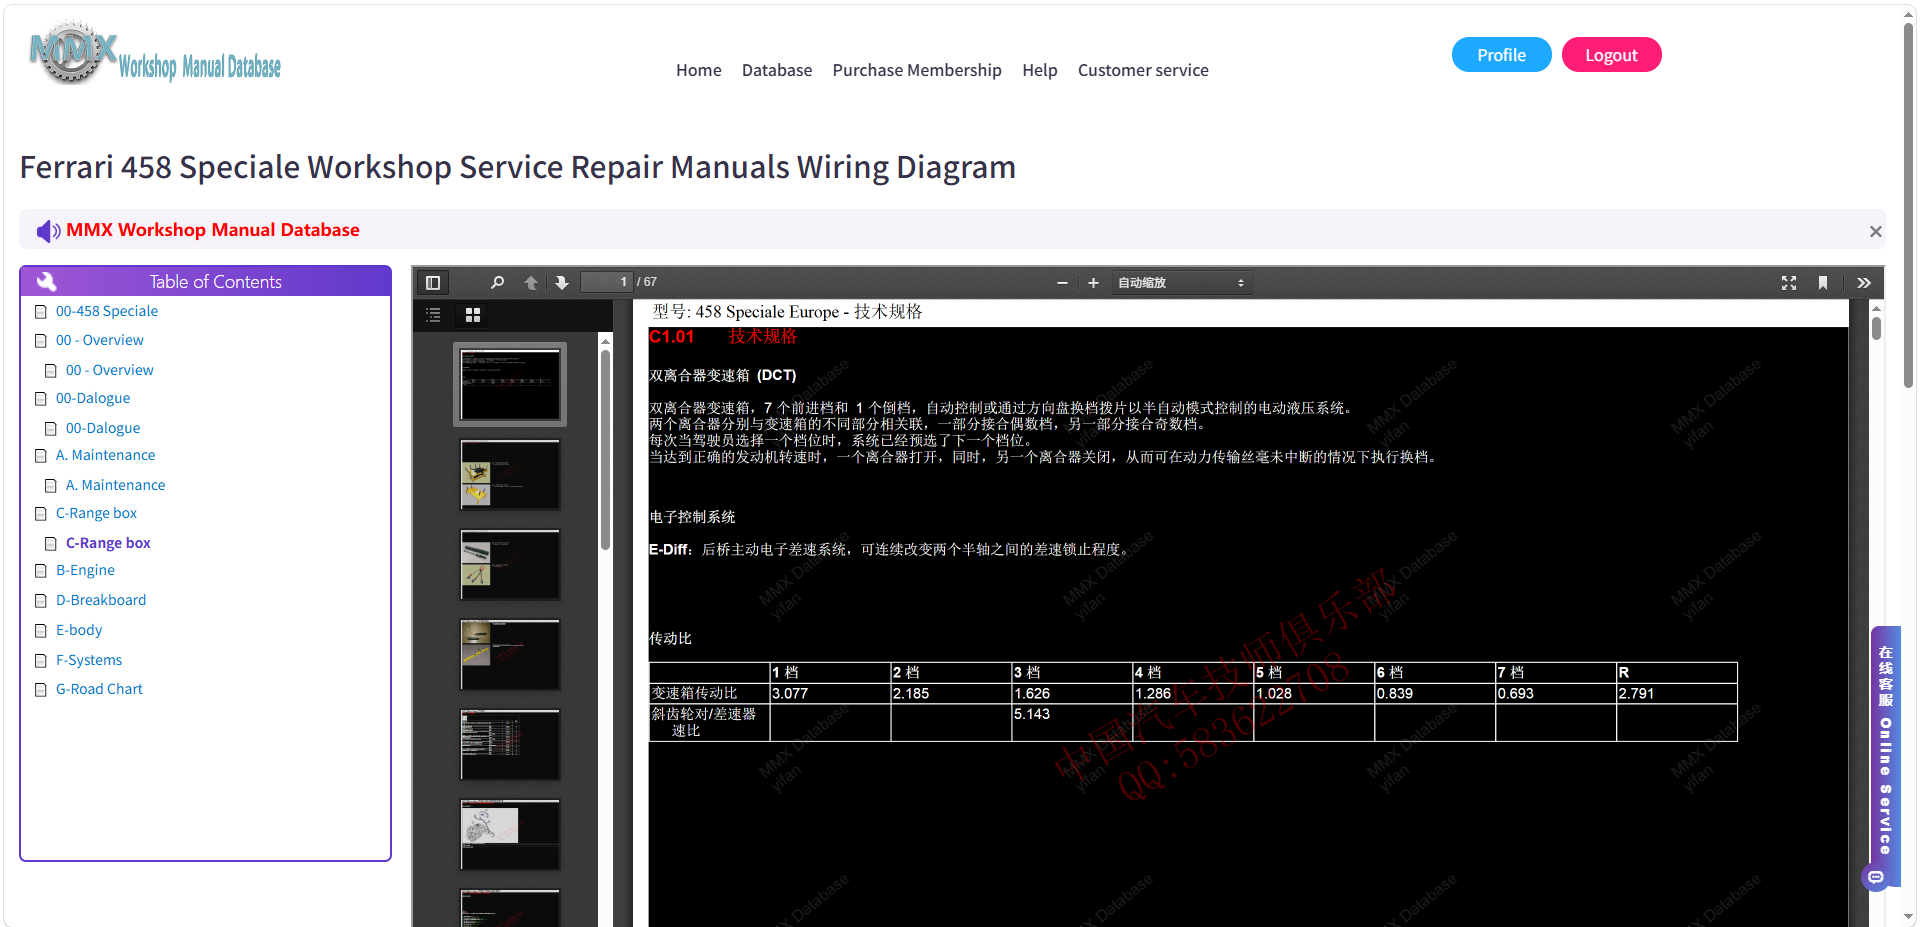Open the top-level 00-Dalogue entry
The width and height of the screenshot is (1920, 927).
pos(93,398)
